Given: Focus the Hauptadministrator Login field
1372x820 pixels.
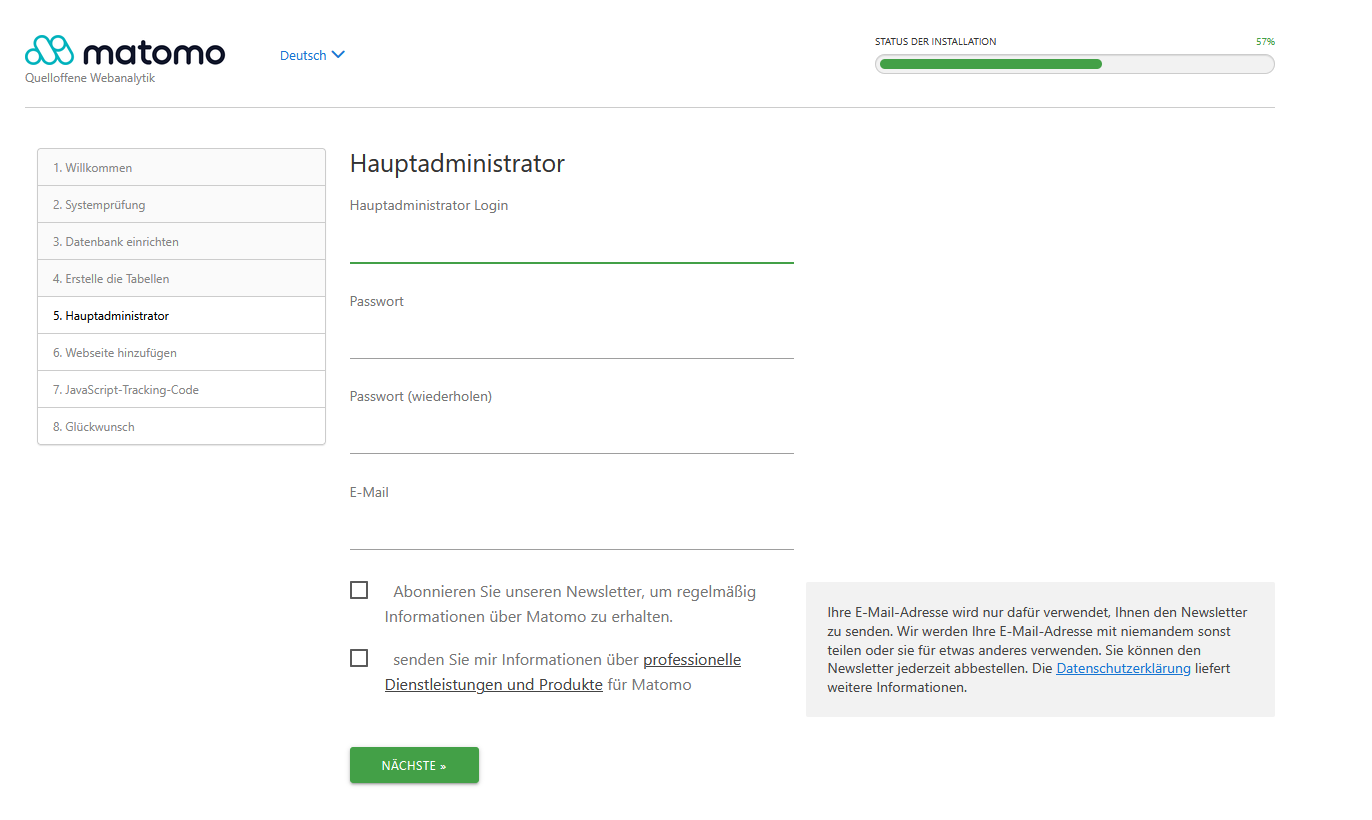Looking at the screenshot, I should tap(571, 244).
